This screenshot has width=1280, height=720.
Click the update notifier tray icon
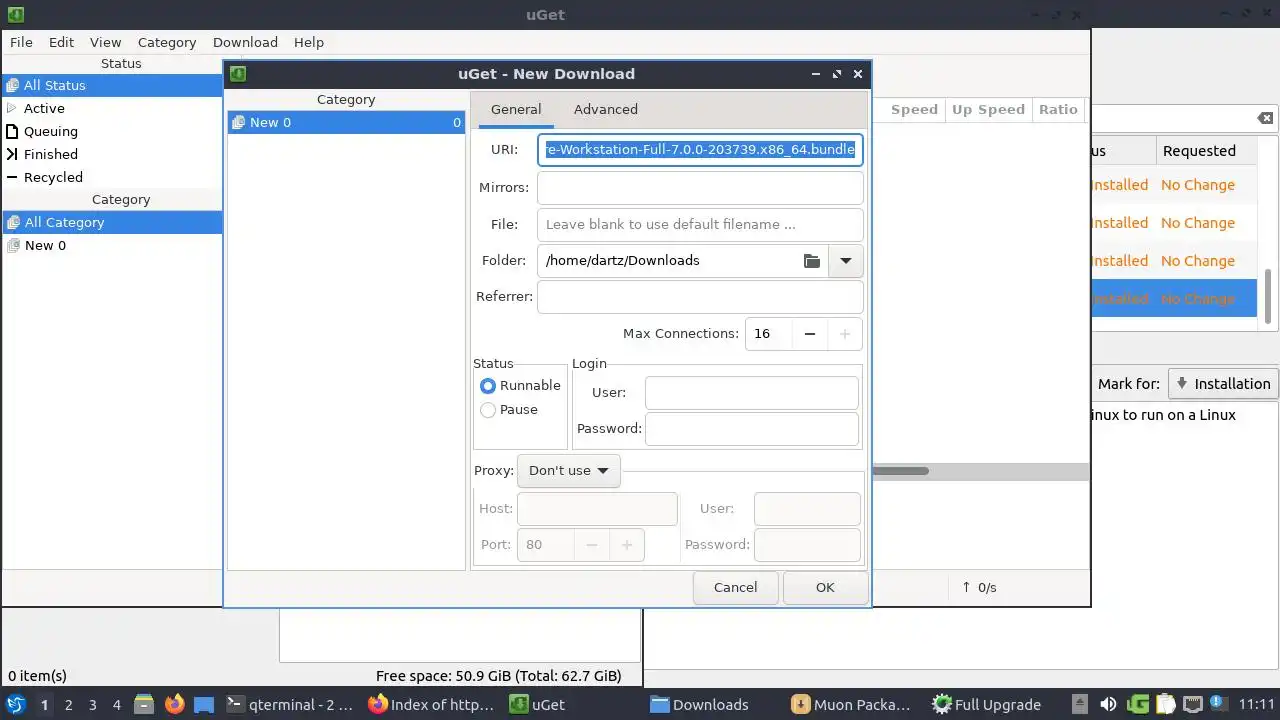(1218, 704)
